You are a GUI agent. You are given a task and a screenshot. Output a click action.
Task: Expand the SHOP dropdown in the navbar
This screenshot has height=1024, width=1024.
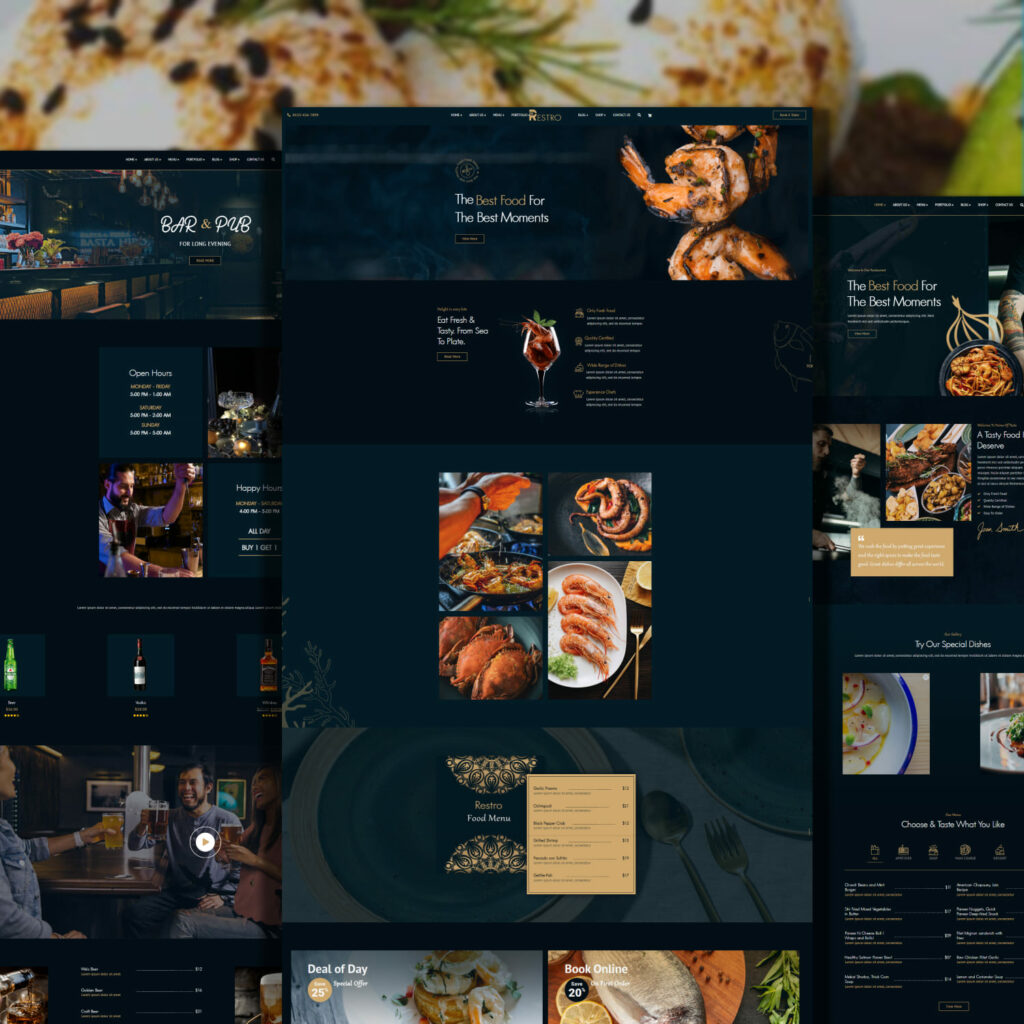click(x=599, y=115)
